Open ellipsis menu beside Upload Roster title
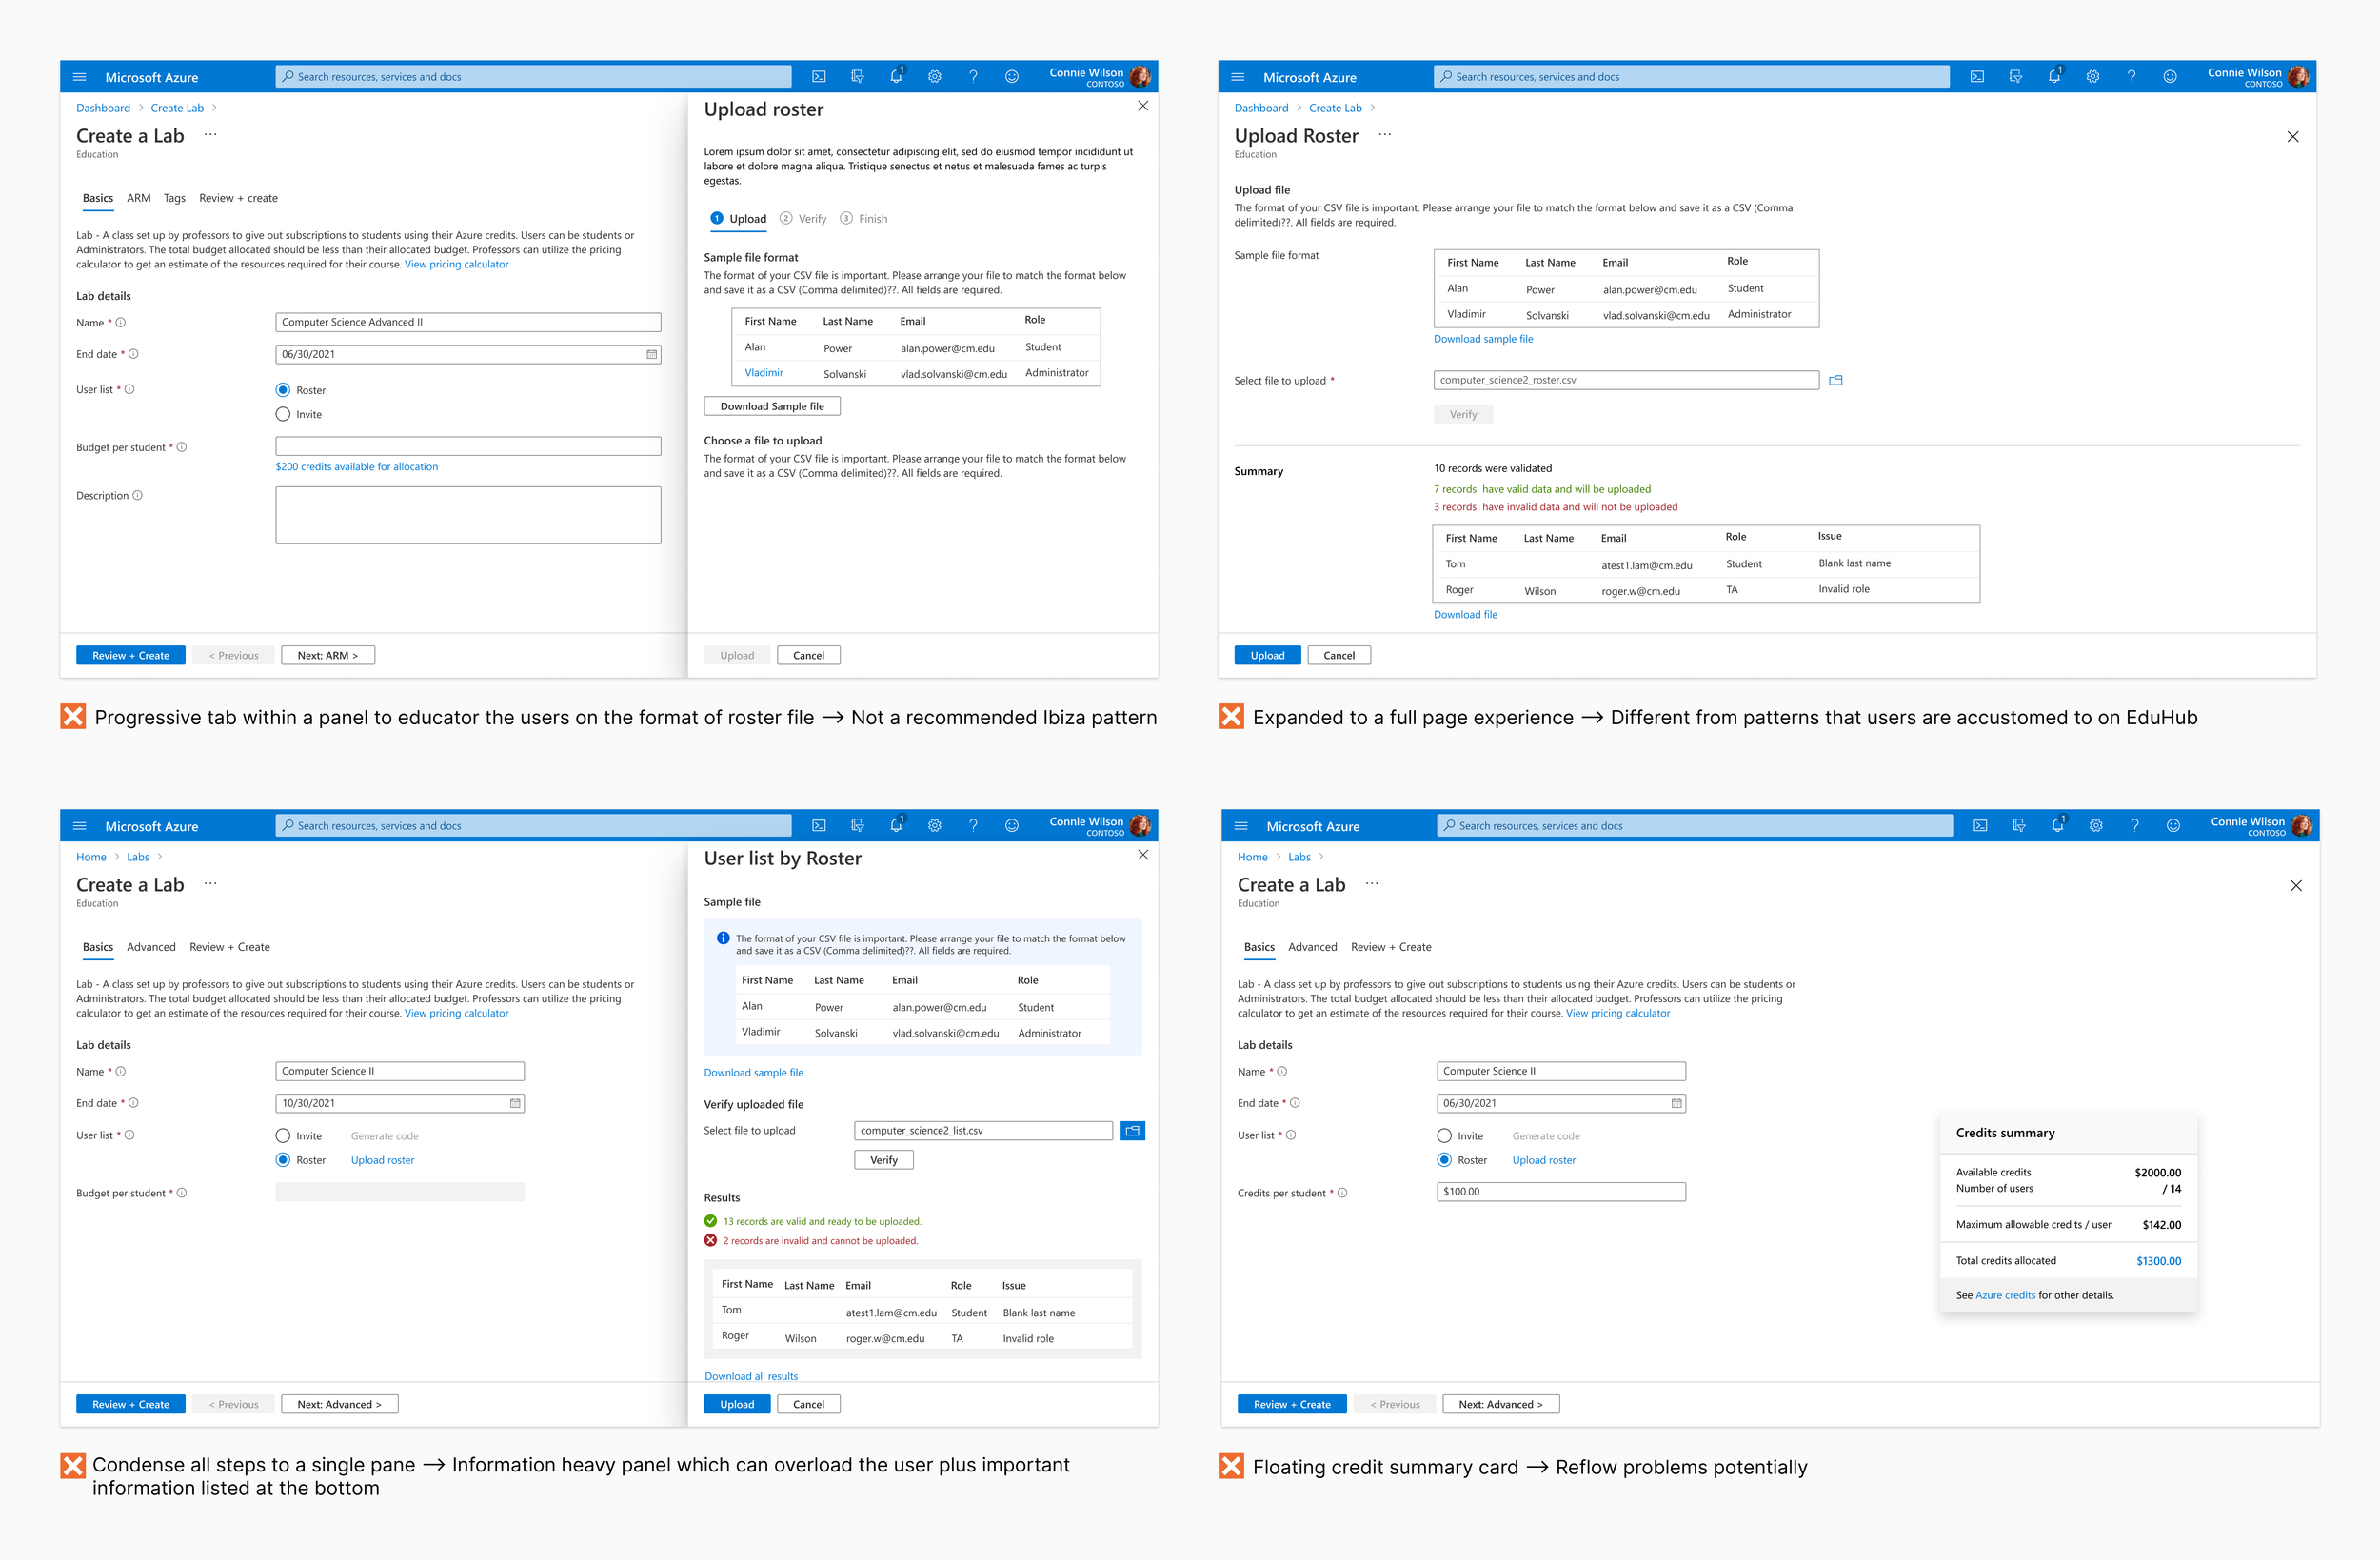The height and width of the screenshot is (1560, 2380). click(x=1384, y=135)
